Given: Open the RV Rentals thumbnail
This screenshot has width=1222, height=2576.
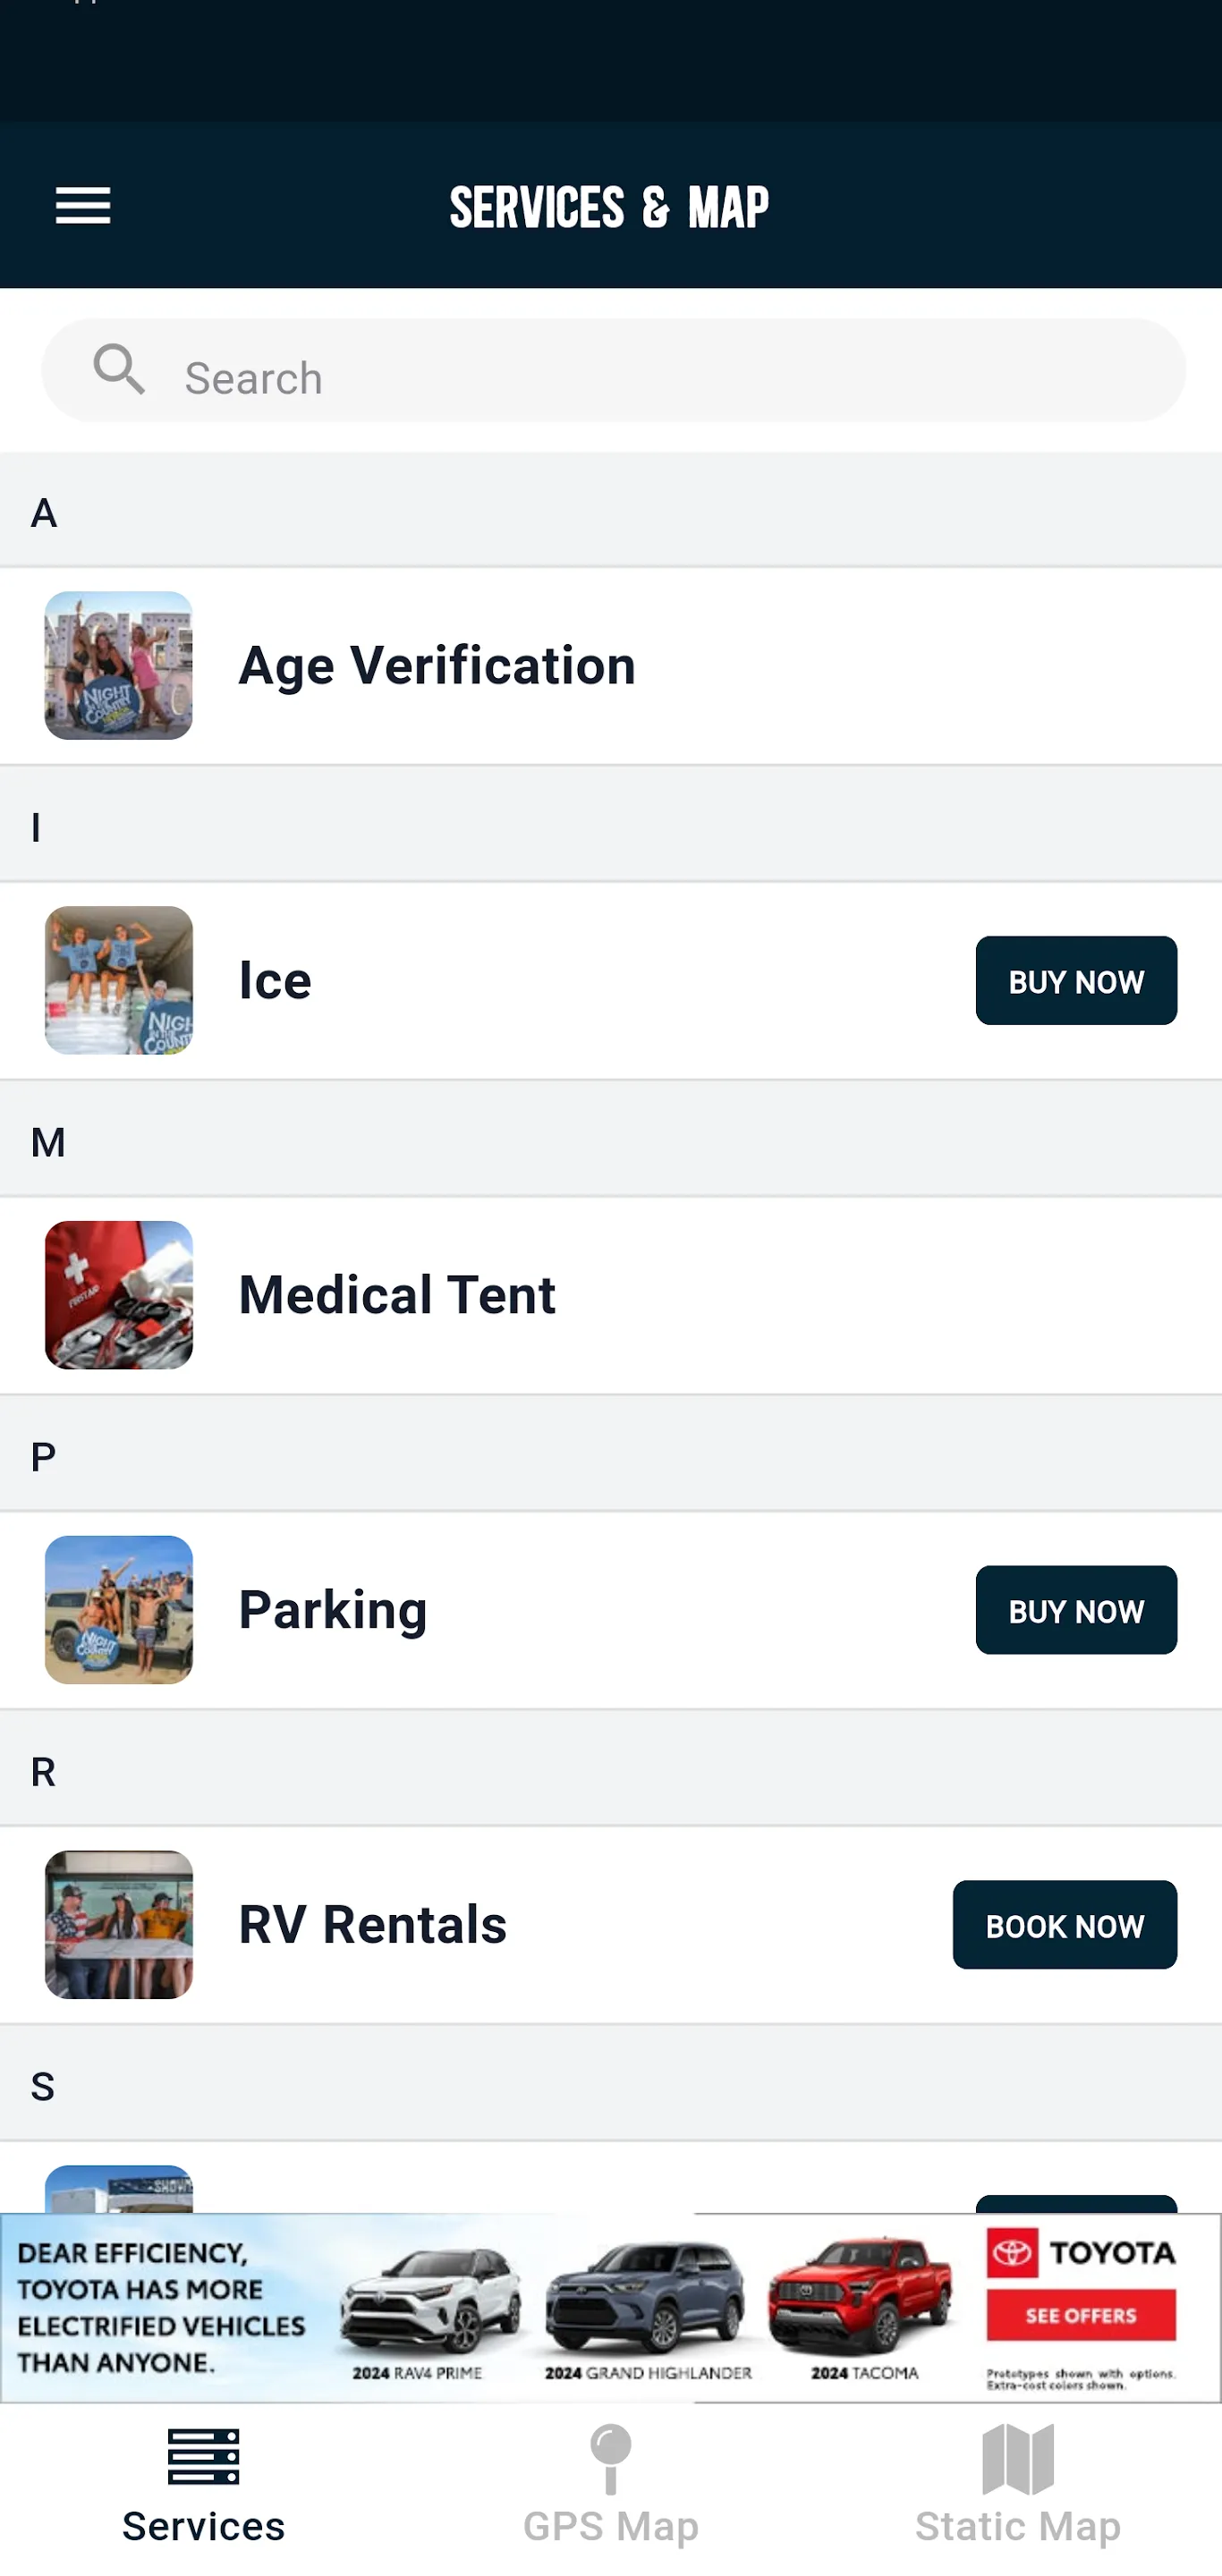Looking at the screenshot, I should coord(119,1924).
